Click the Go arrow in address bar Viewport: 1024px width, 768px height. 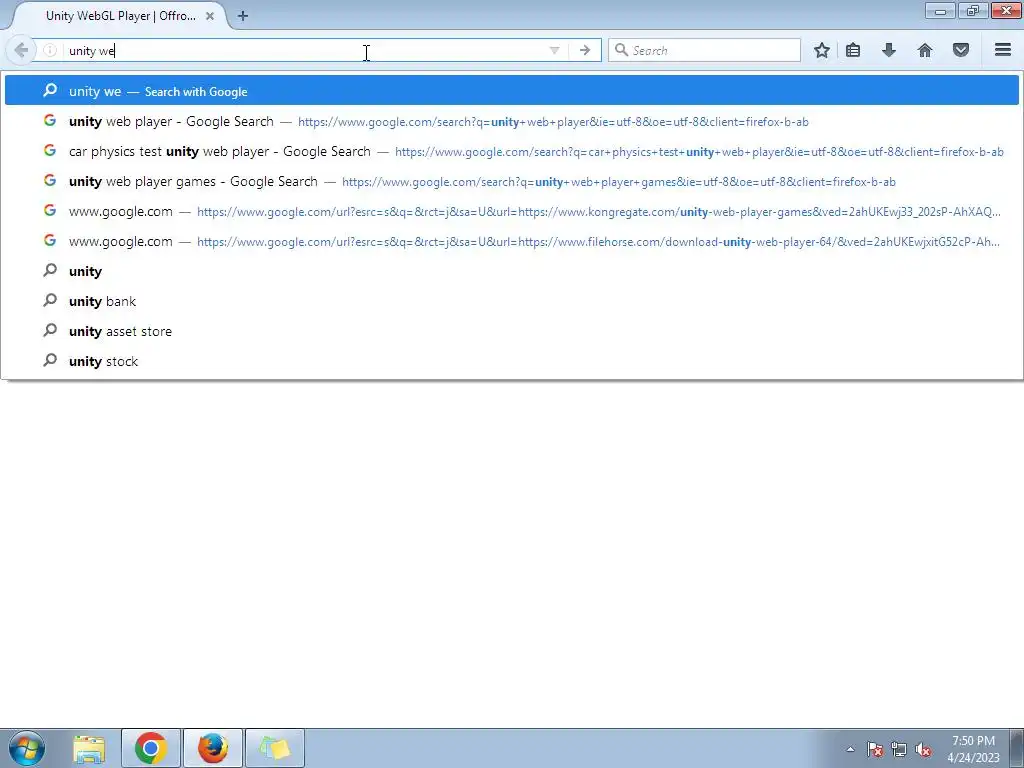(584, 50)
